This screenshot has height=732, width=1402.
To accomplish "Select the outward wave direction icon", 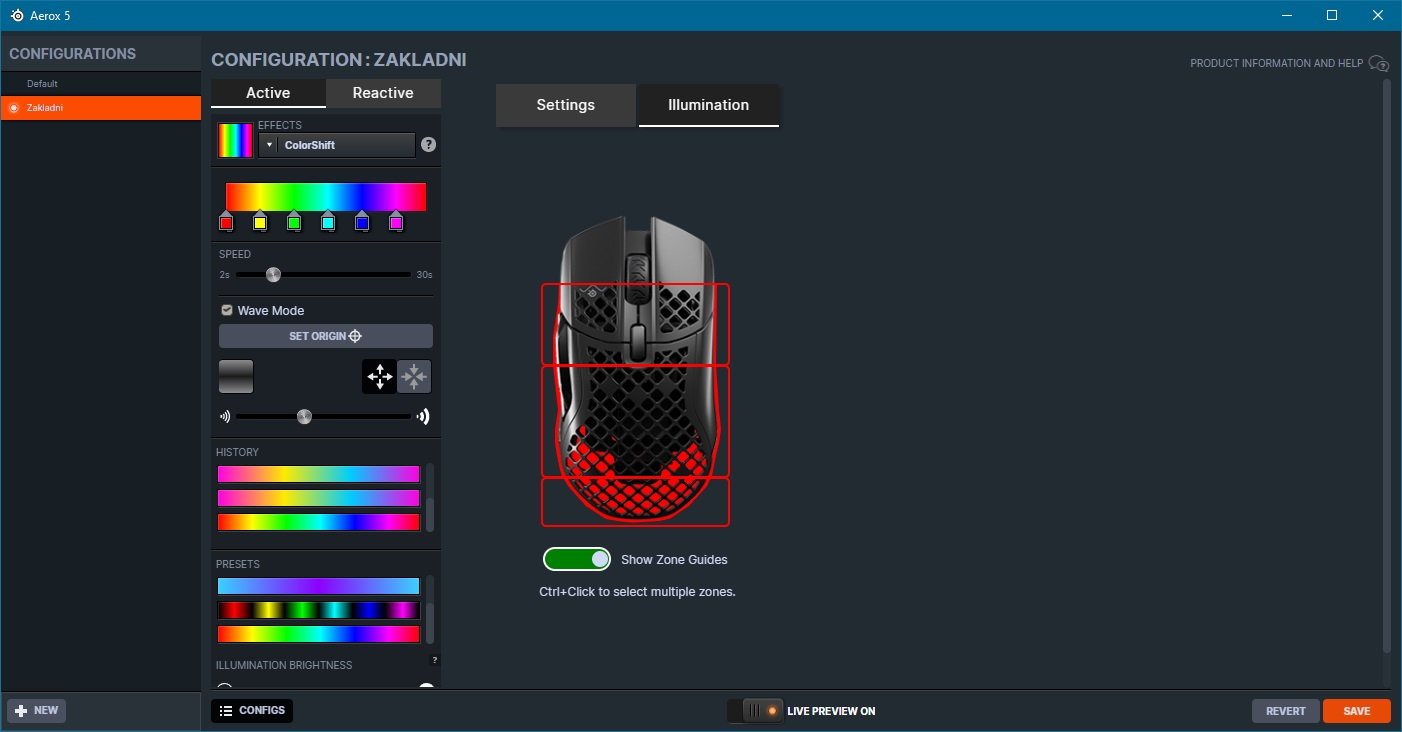I will pyautogui.click(x=379, y=377).
